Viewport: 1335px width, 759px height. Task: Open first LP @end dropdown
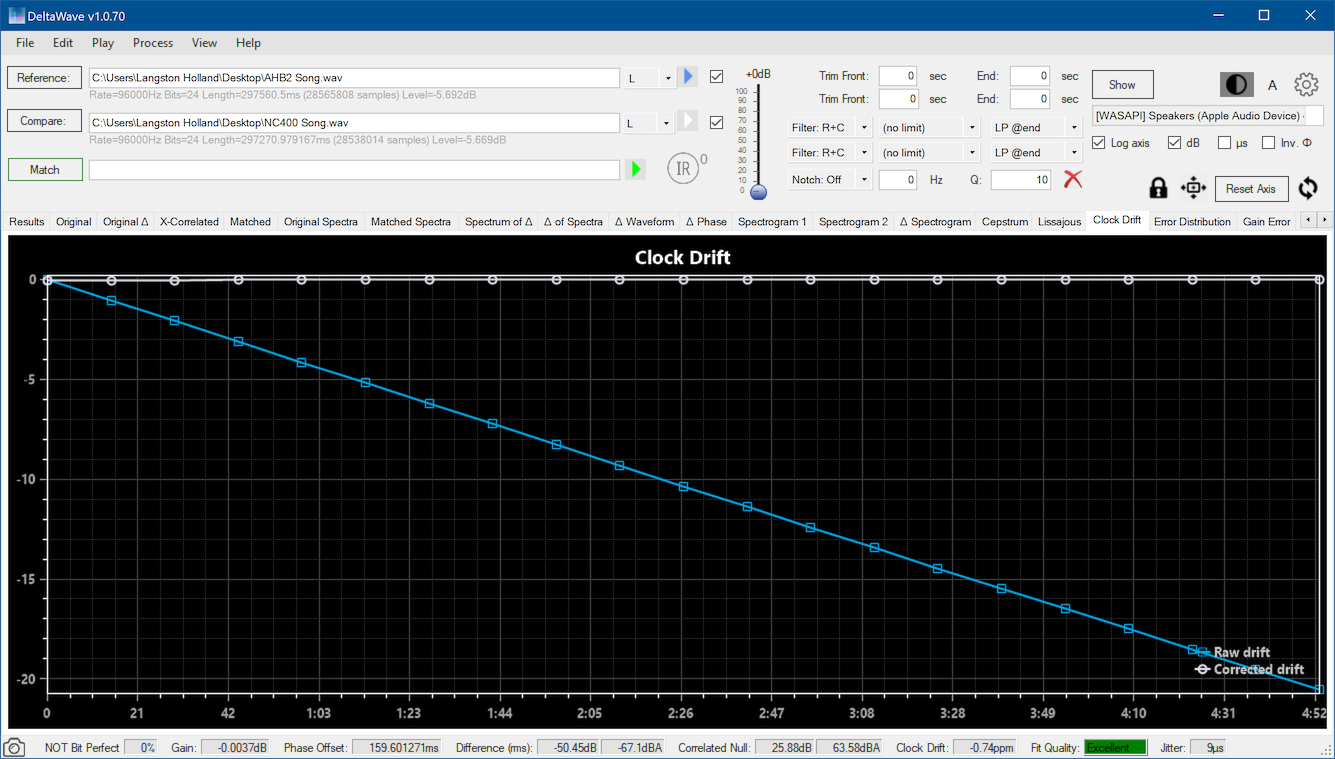coord(1036,128)
